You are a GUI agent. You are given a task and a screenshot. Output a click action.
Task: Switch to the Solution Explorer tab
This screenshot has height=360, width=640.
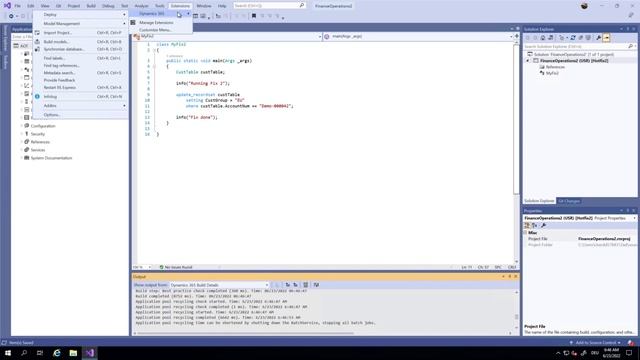click(x=539, y=201)
